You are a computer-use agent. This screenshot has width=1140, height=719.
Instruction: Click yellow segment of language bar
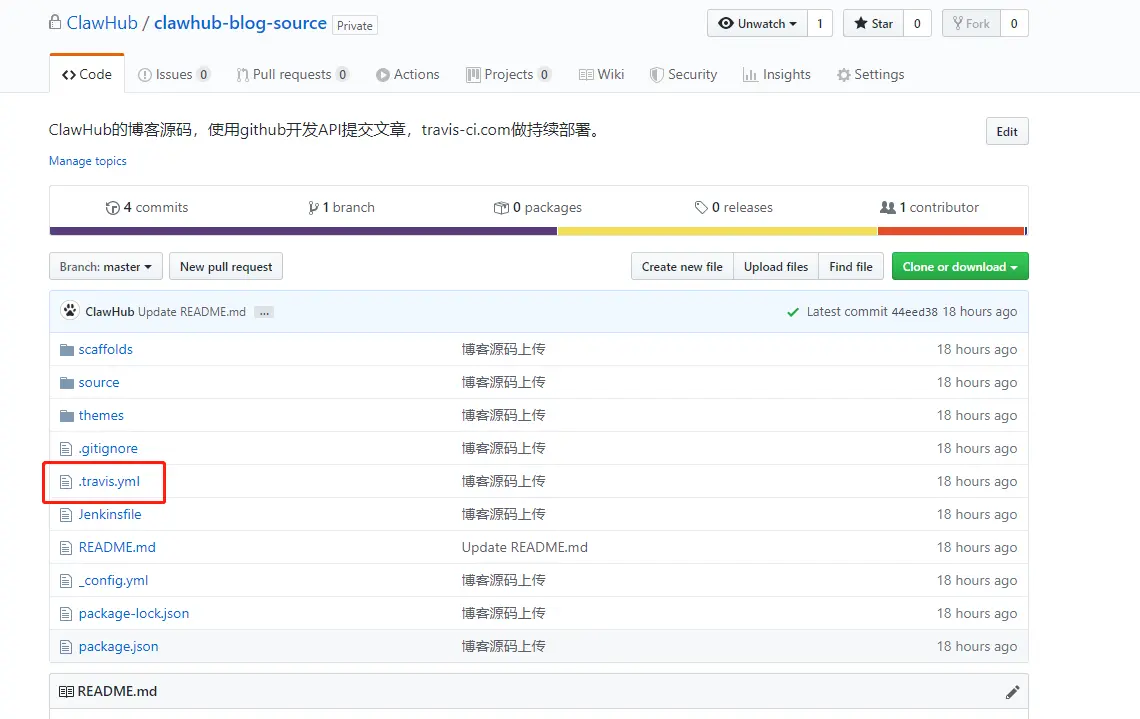click(x=718, y=231)
